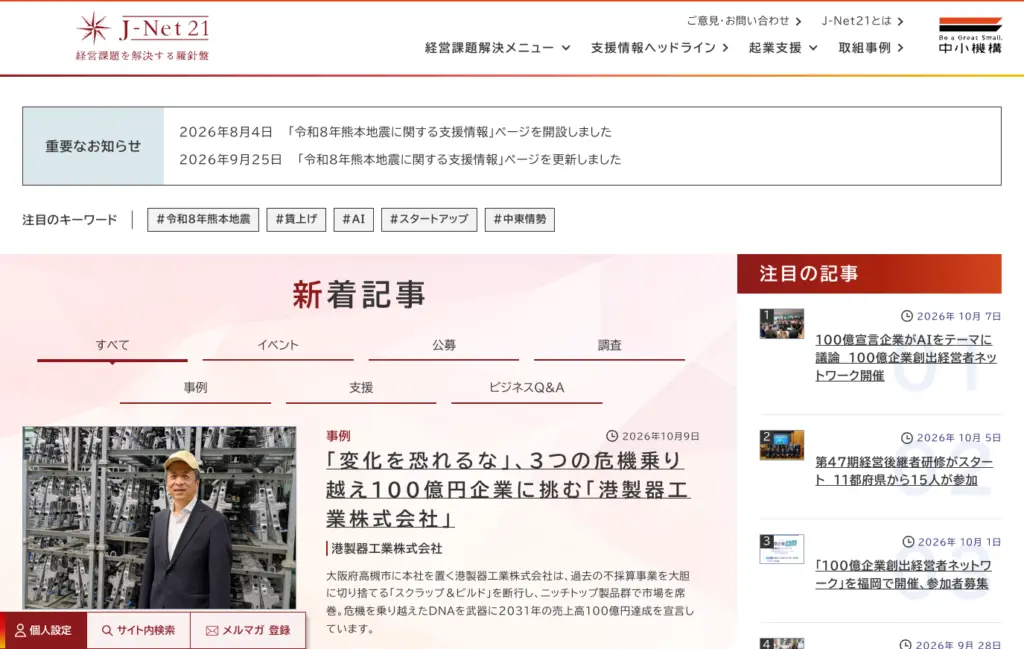Viewport: 1024px width, 649px height.
Task: Click the 重要なお知らせ label
Action: point(93,146)
